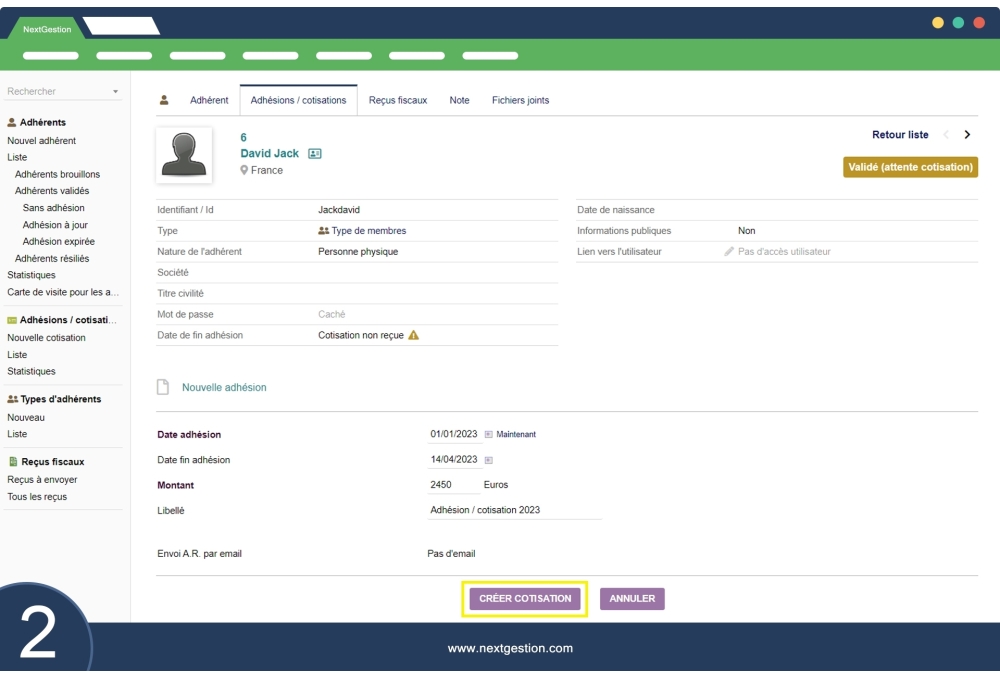Click the warning triangle beside Cotisation non reçue
Image resolution: width=1000 pixels, height=679 pixels.
tap(414, 336)
